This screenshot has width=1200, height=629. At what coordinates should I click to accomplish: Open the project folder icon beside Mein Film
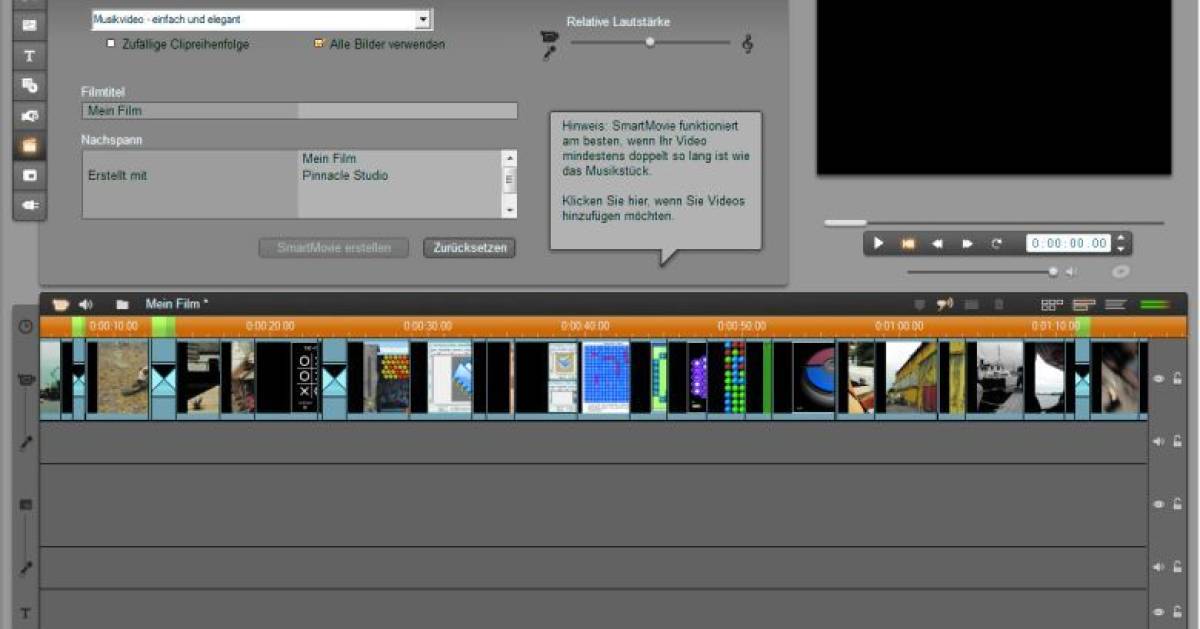click(122, 304)
